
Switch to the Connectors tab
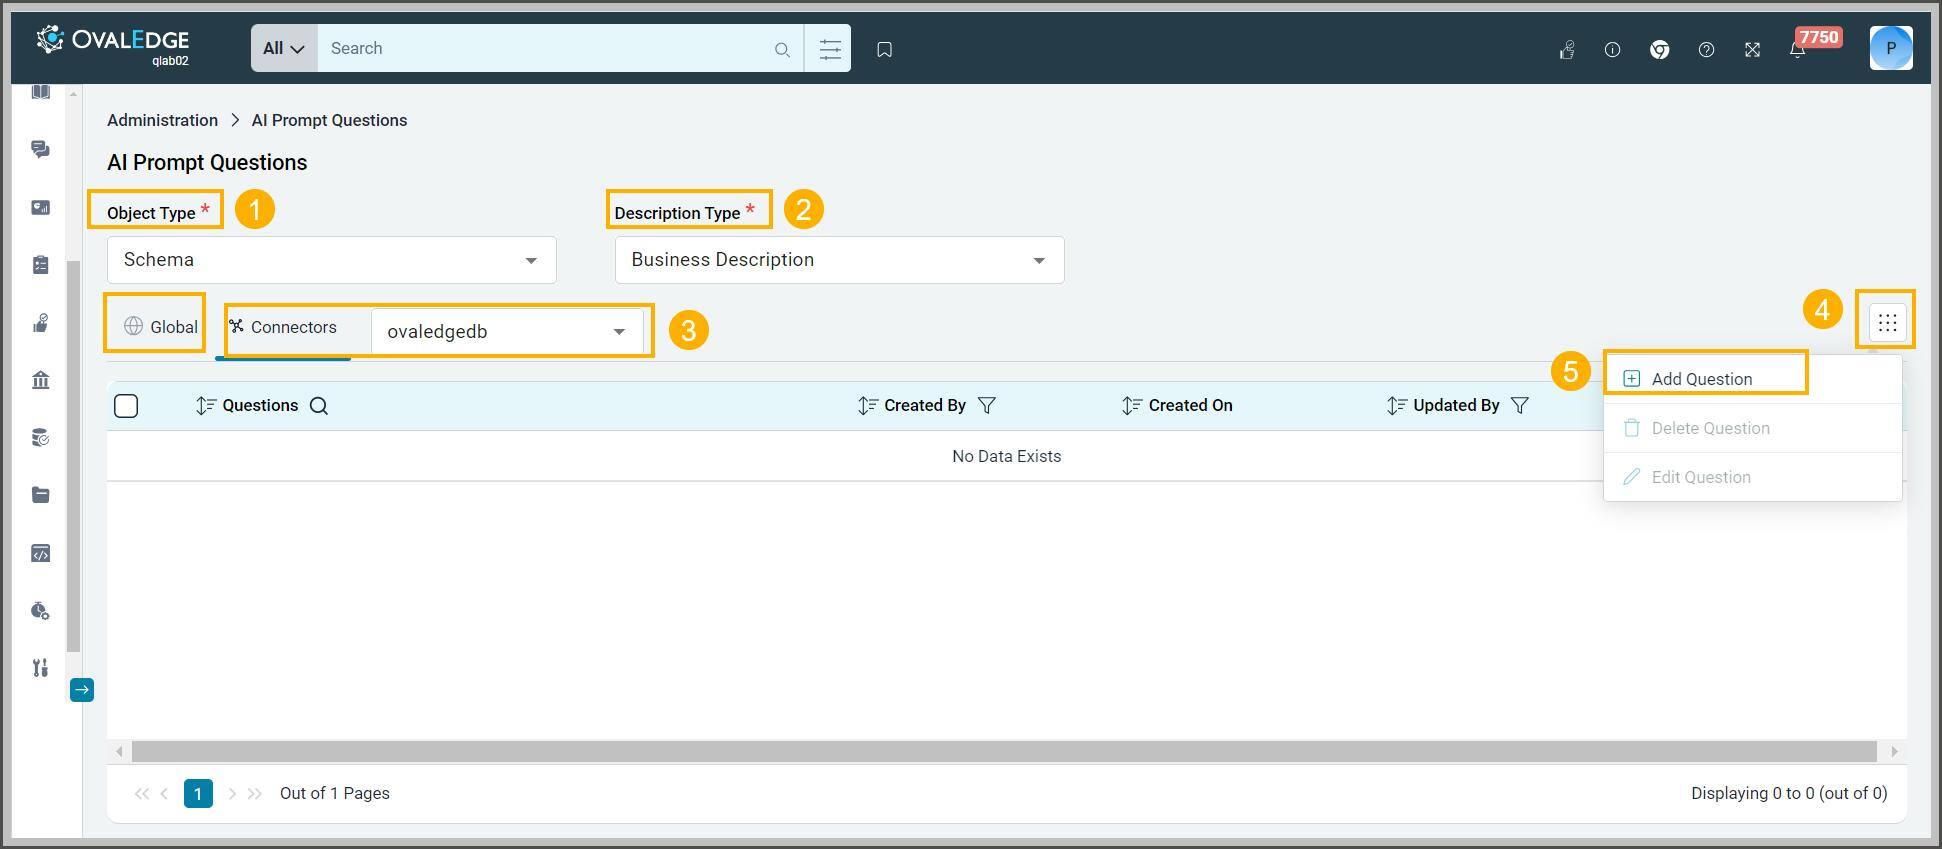pos(283,328)
